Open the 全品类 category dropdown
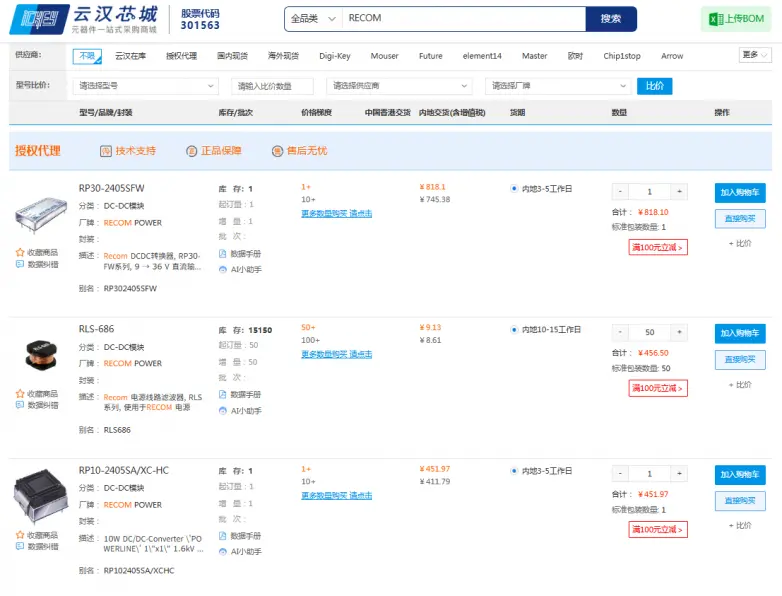This screenshot has width=782, height=596. pos(313,19)
